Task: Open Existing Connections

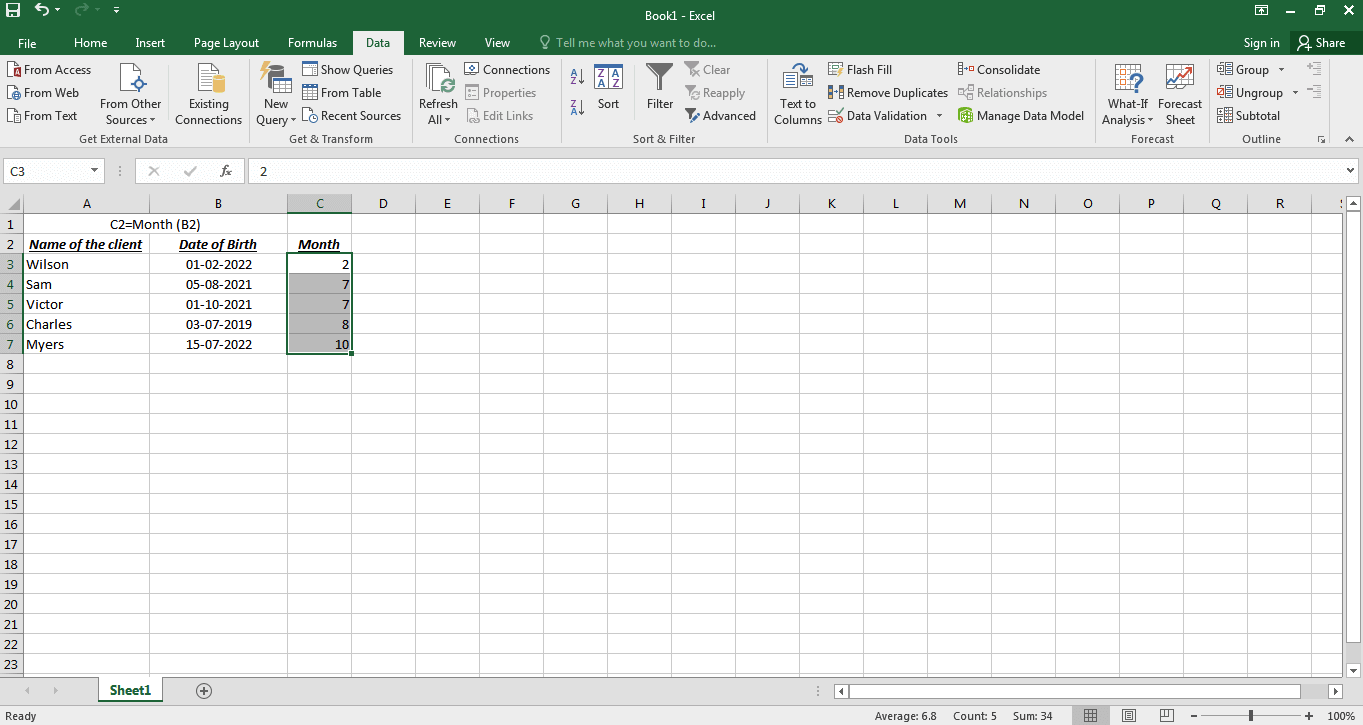Action: pyautogui.click(x=208, y=95)
